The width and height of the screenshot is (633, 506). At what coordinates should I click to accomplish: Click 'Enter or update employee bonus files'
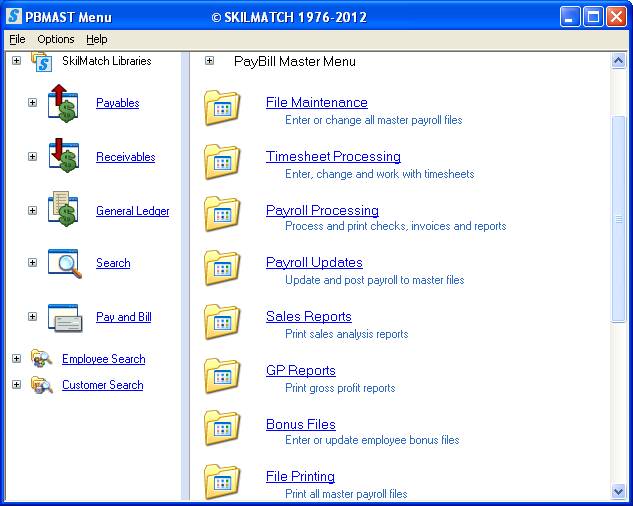372,440
